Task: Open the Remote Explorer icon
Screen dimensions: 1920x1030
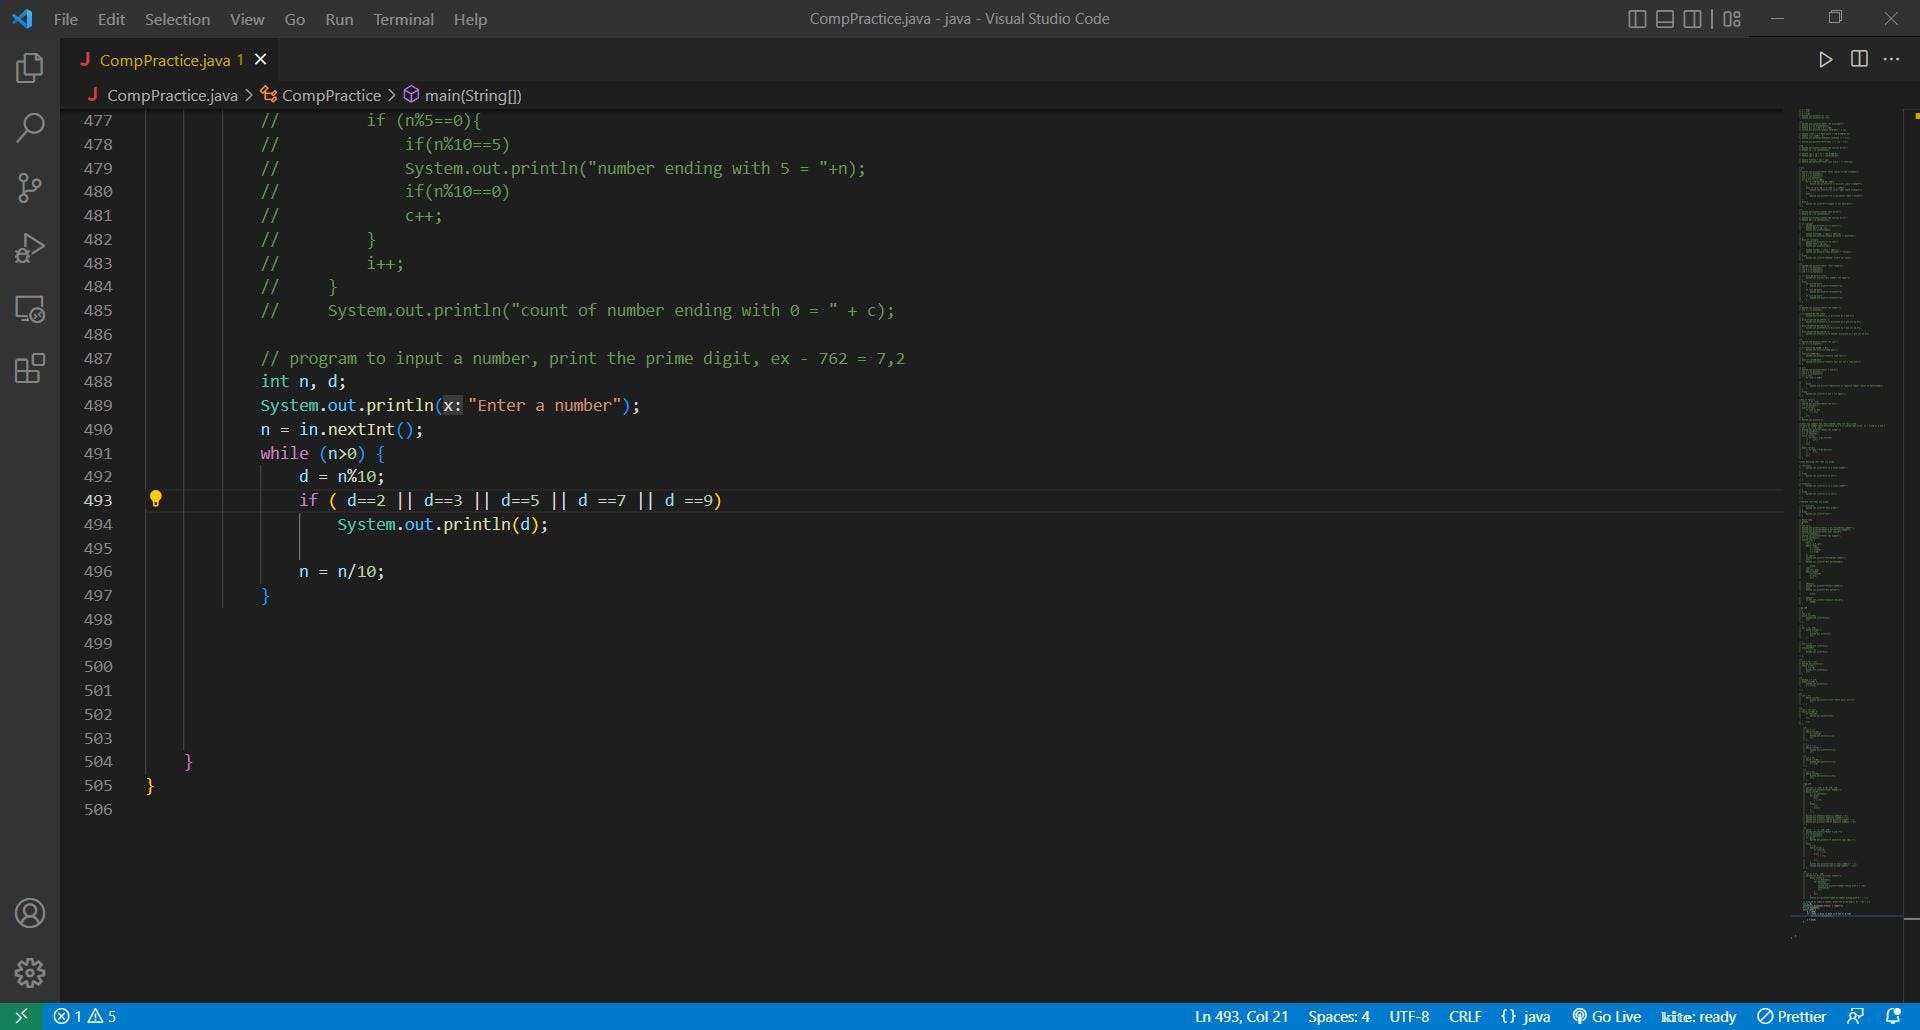Action: [x=30, y=309]
